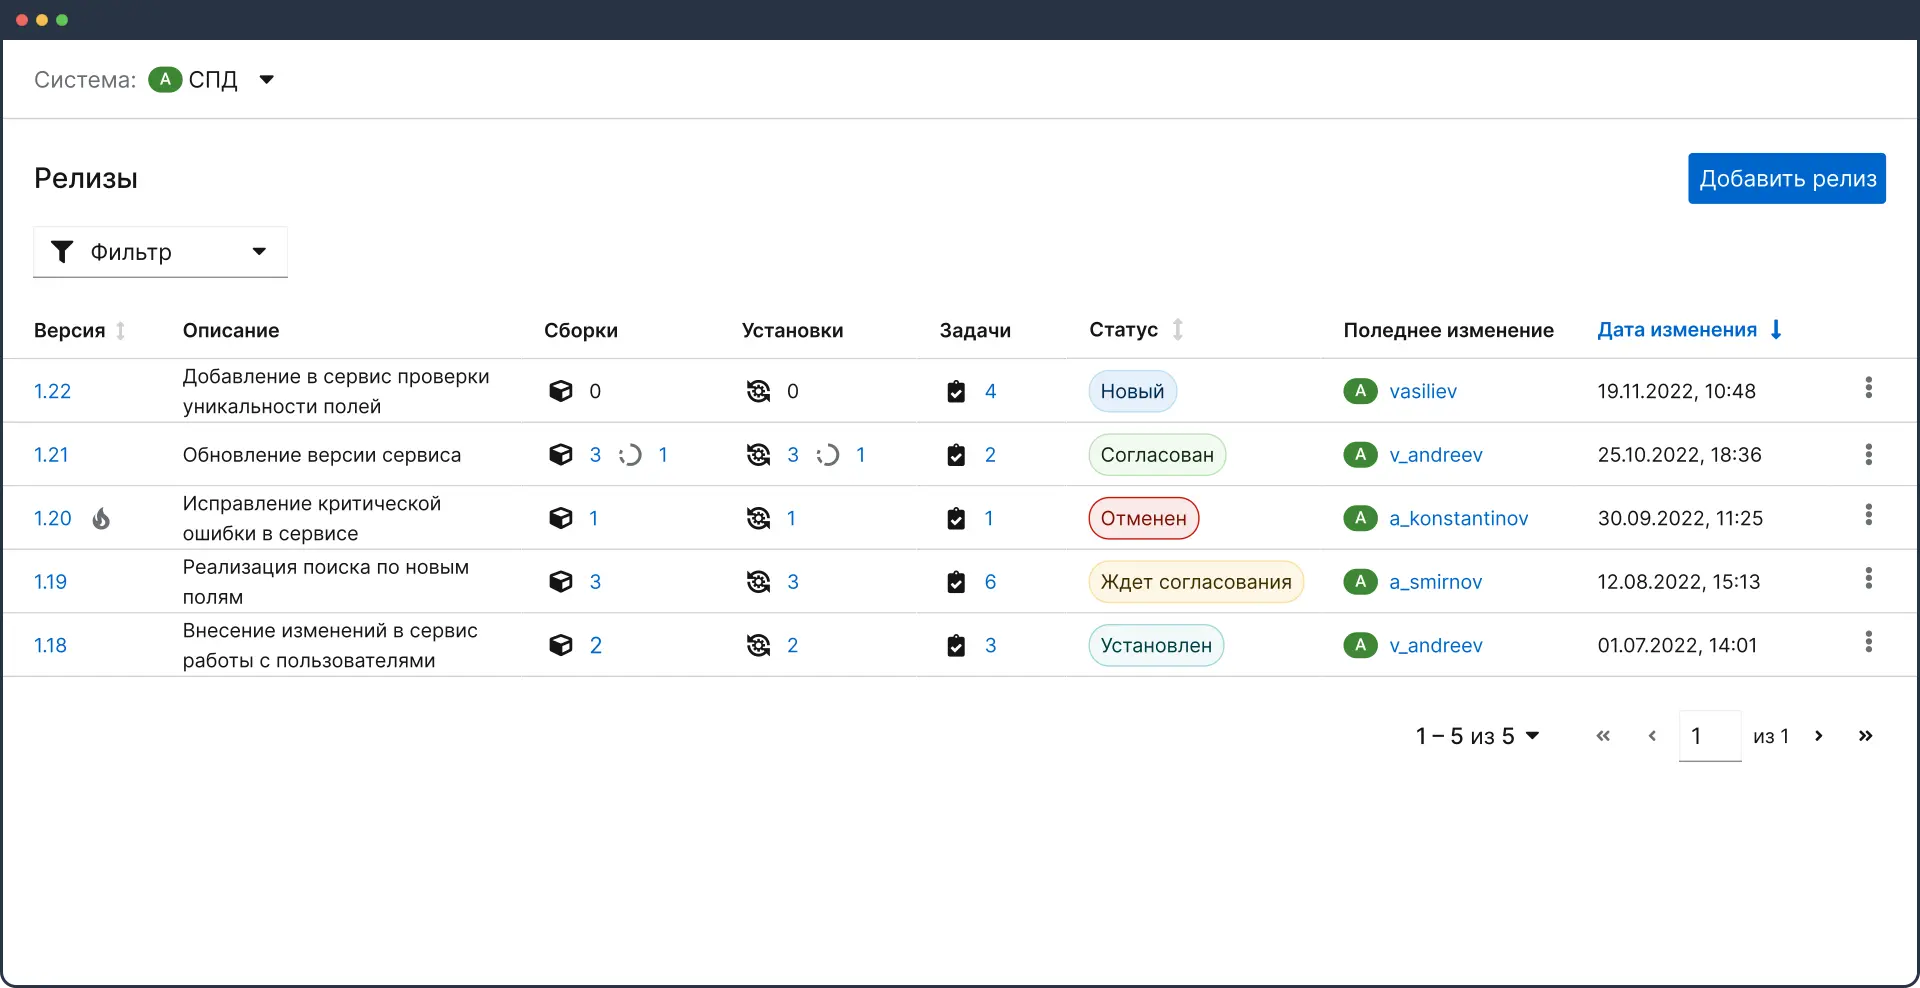This screenshot has height=988, width=1920.
Task: Click the builds box icon in release 1.22 row
Action: coord(561,391)
